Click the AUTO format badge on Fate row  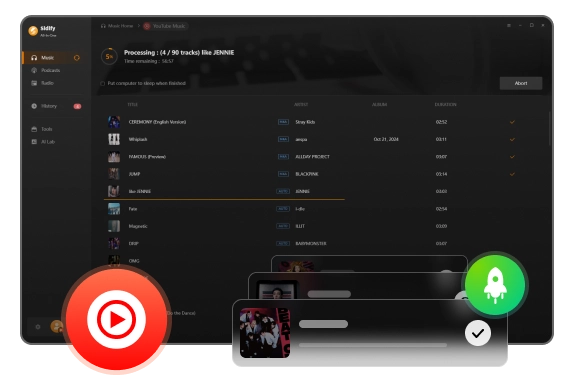coord(283,209)
